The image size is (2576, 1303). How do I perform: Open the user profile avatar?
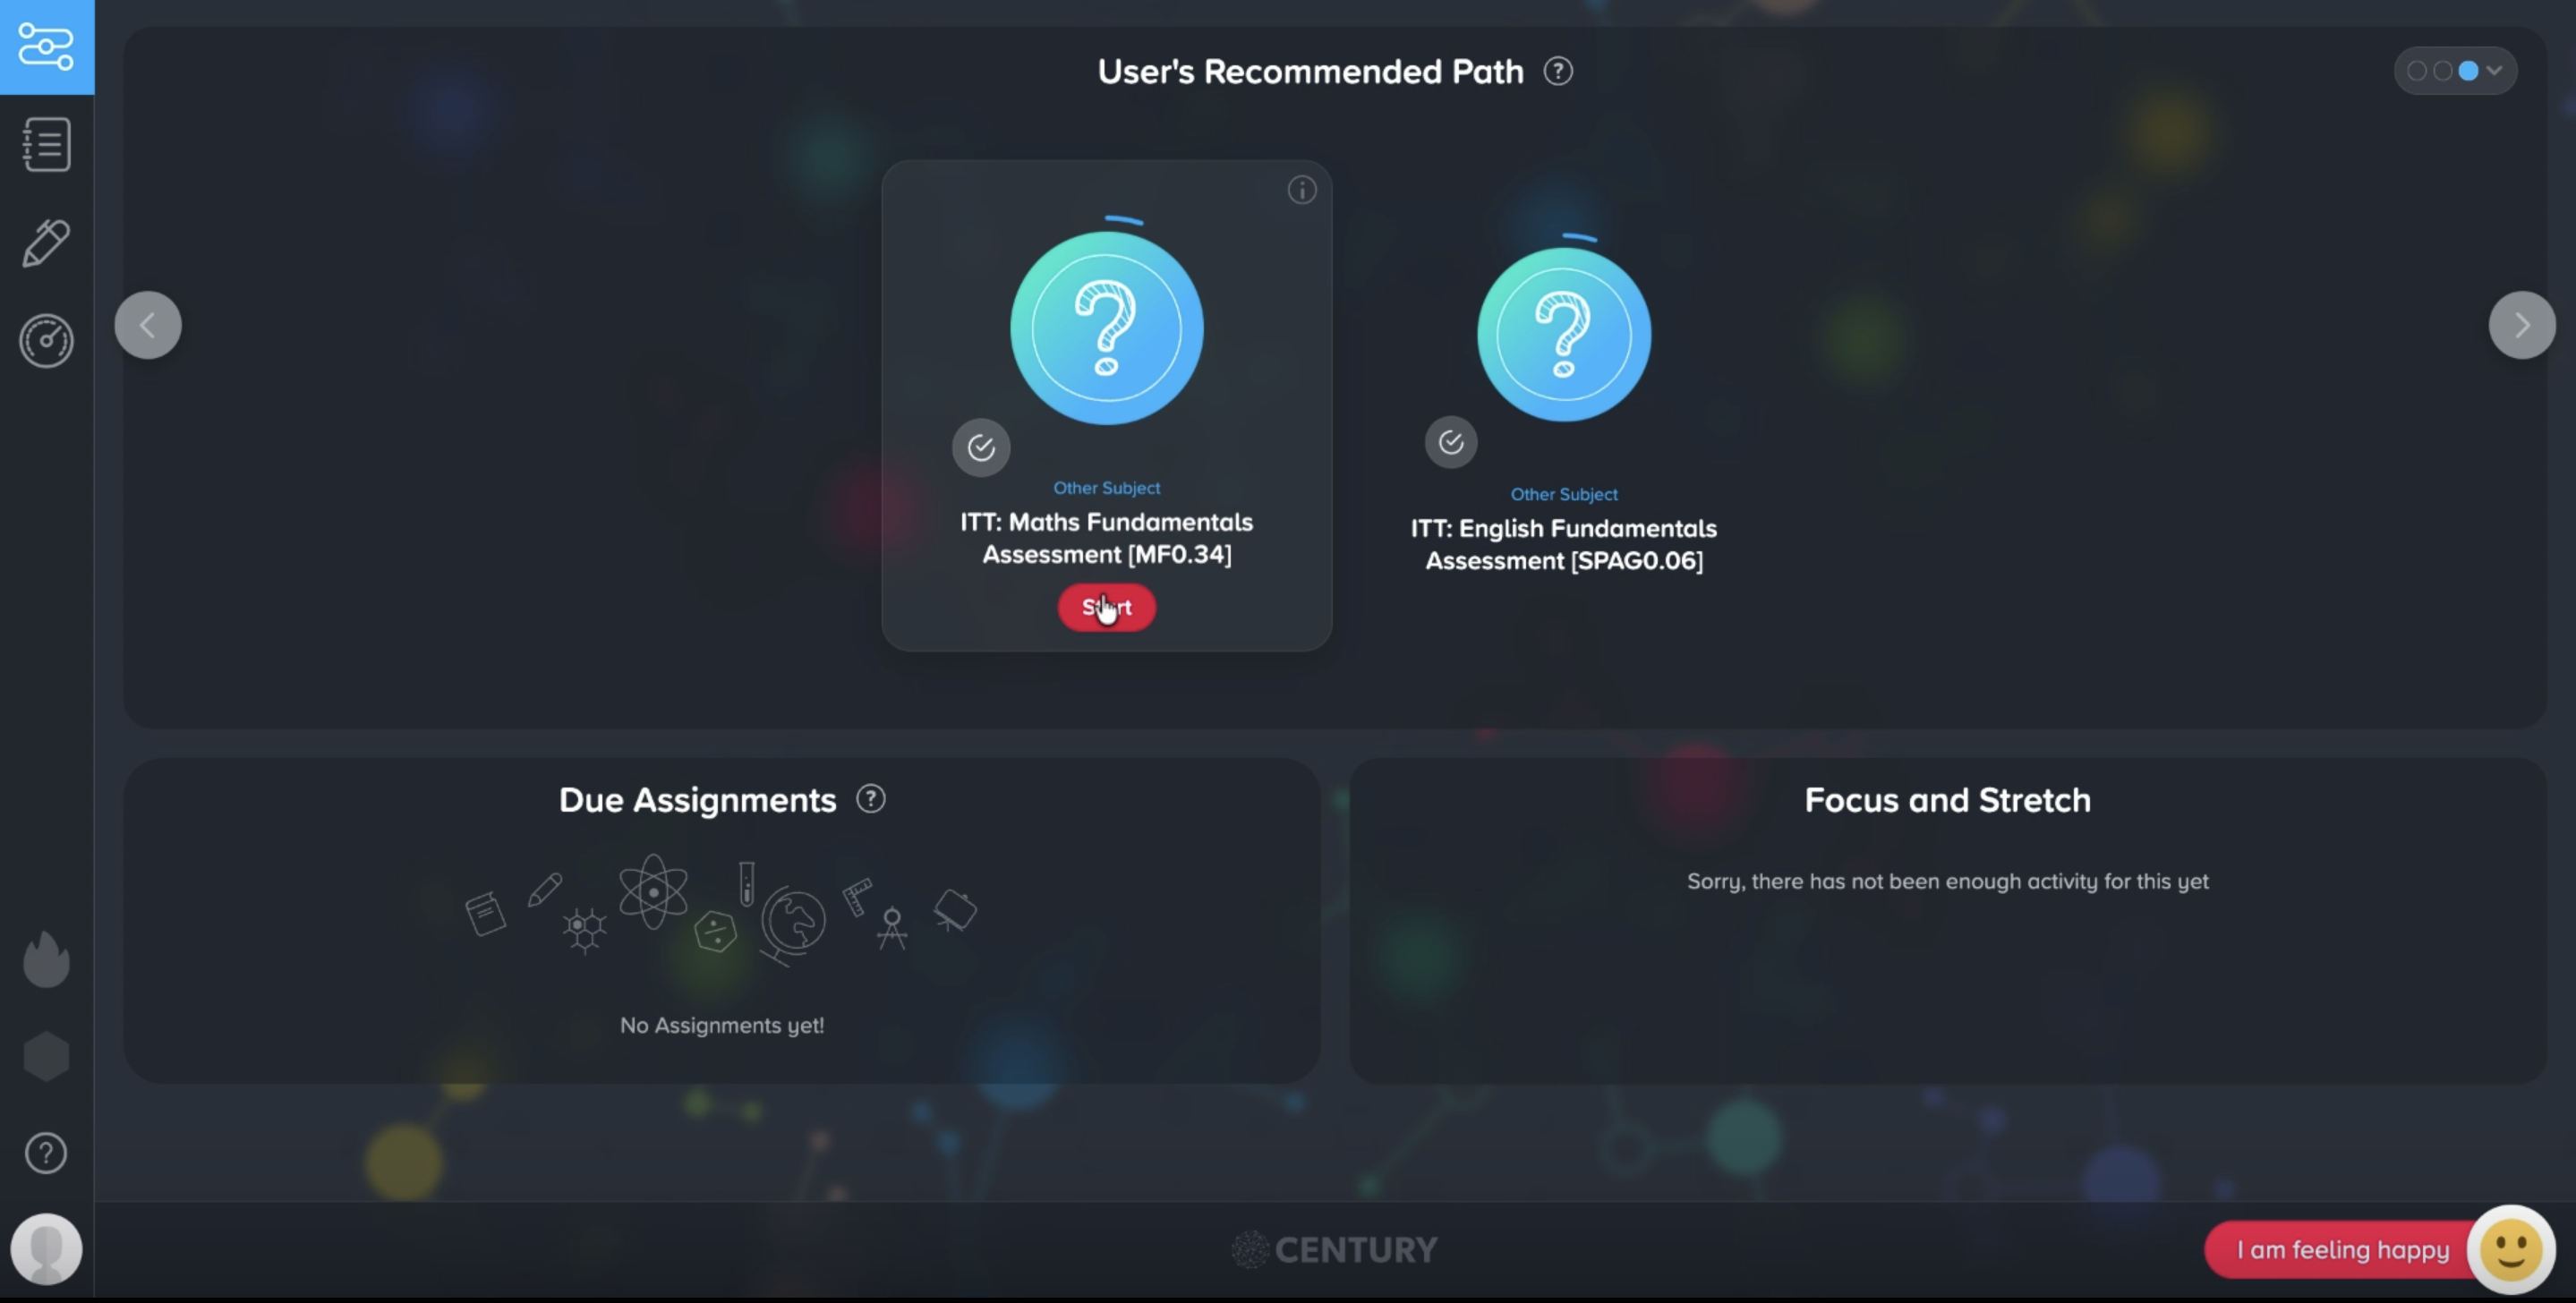[46, 1249]
